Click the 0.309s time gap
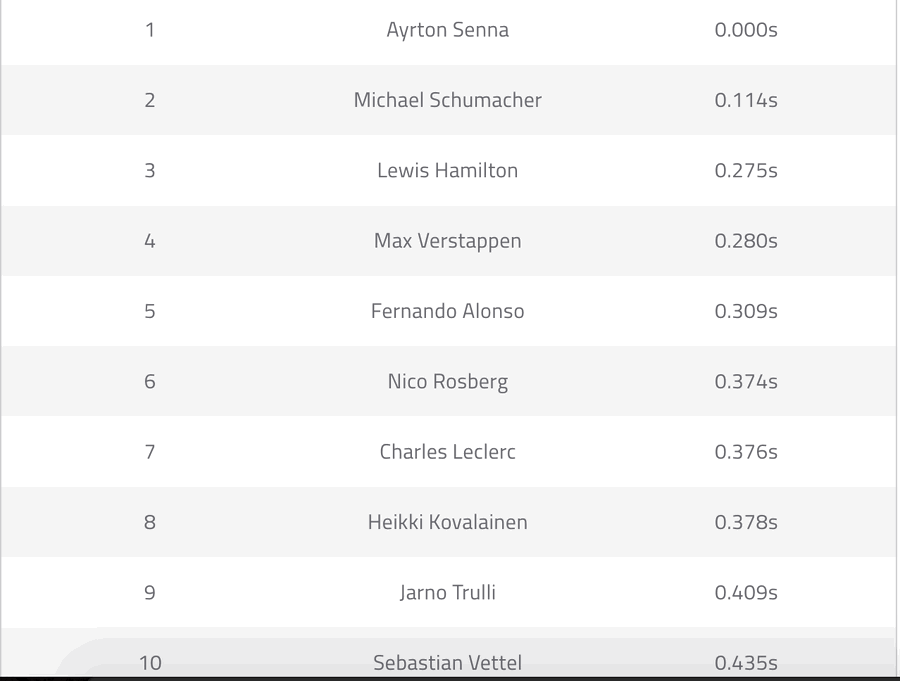Image resolution: width=900 pixels, height=681 pixels. tap(746, 311)
